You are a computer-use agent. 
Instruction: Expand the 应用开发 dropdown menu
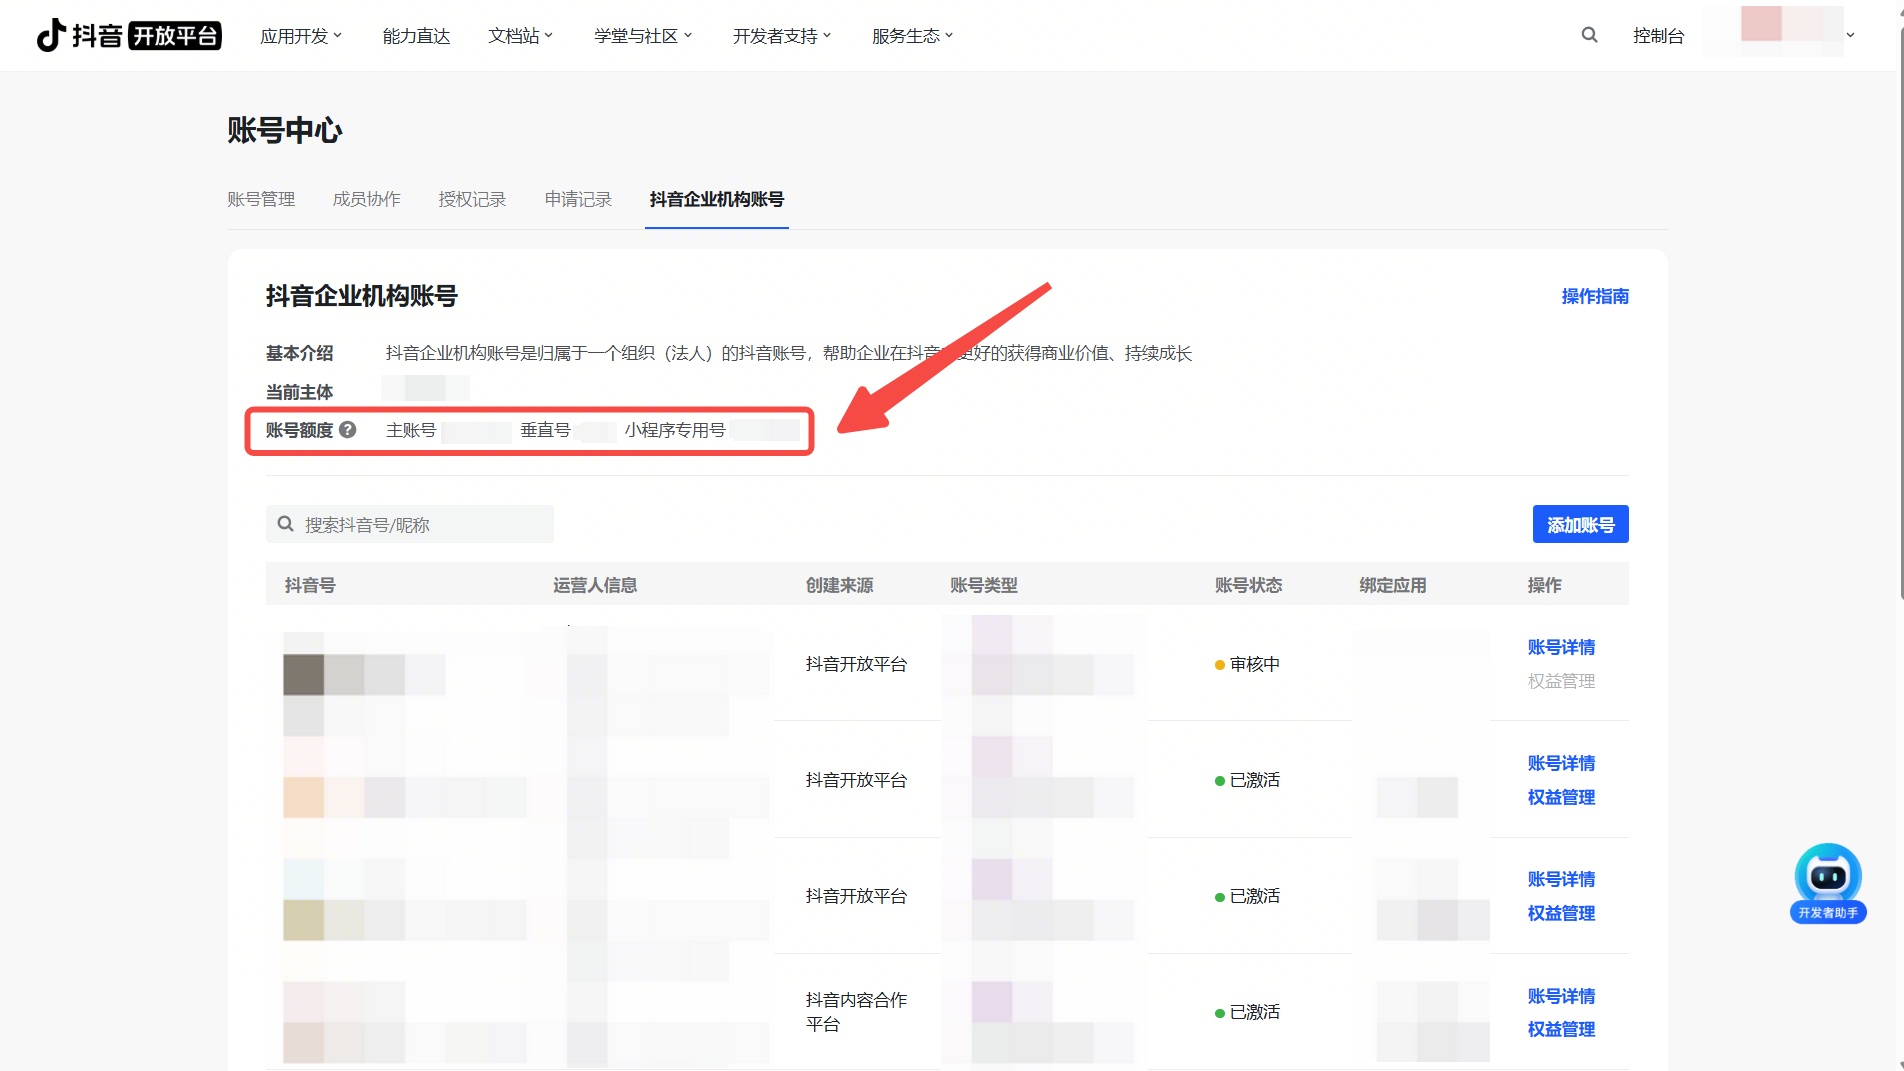pyautogui.click(x=300, y=36)
